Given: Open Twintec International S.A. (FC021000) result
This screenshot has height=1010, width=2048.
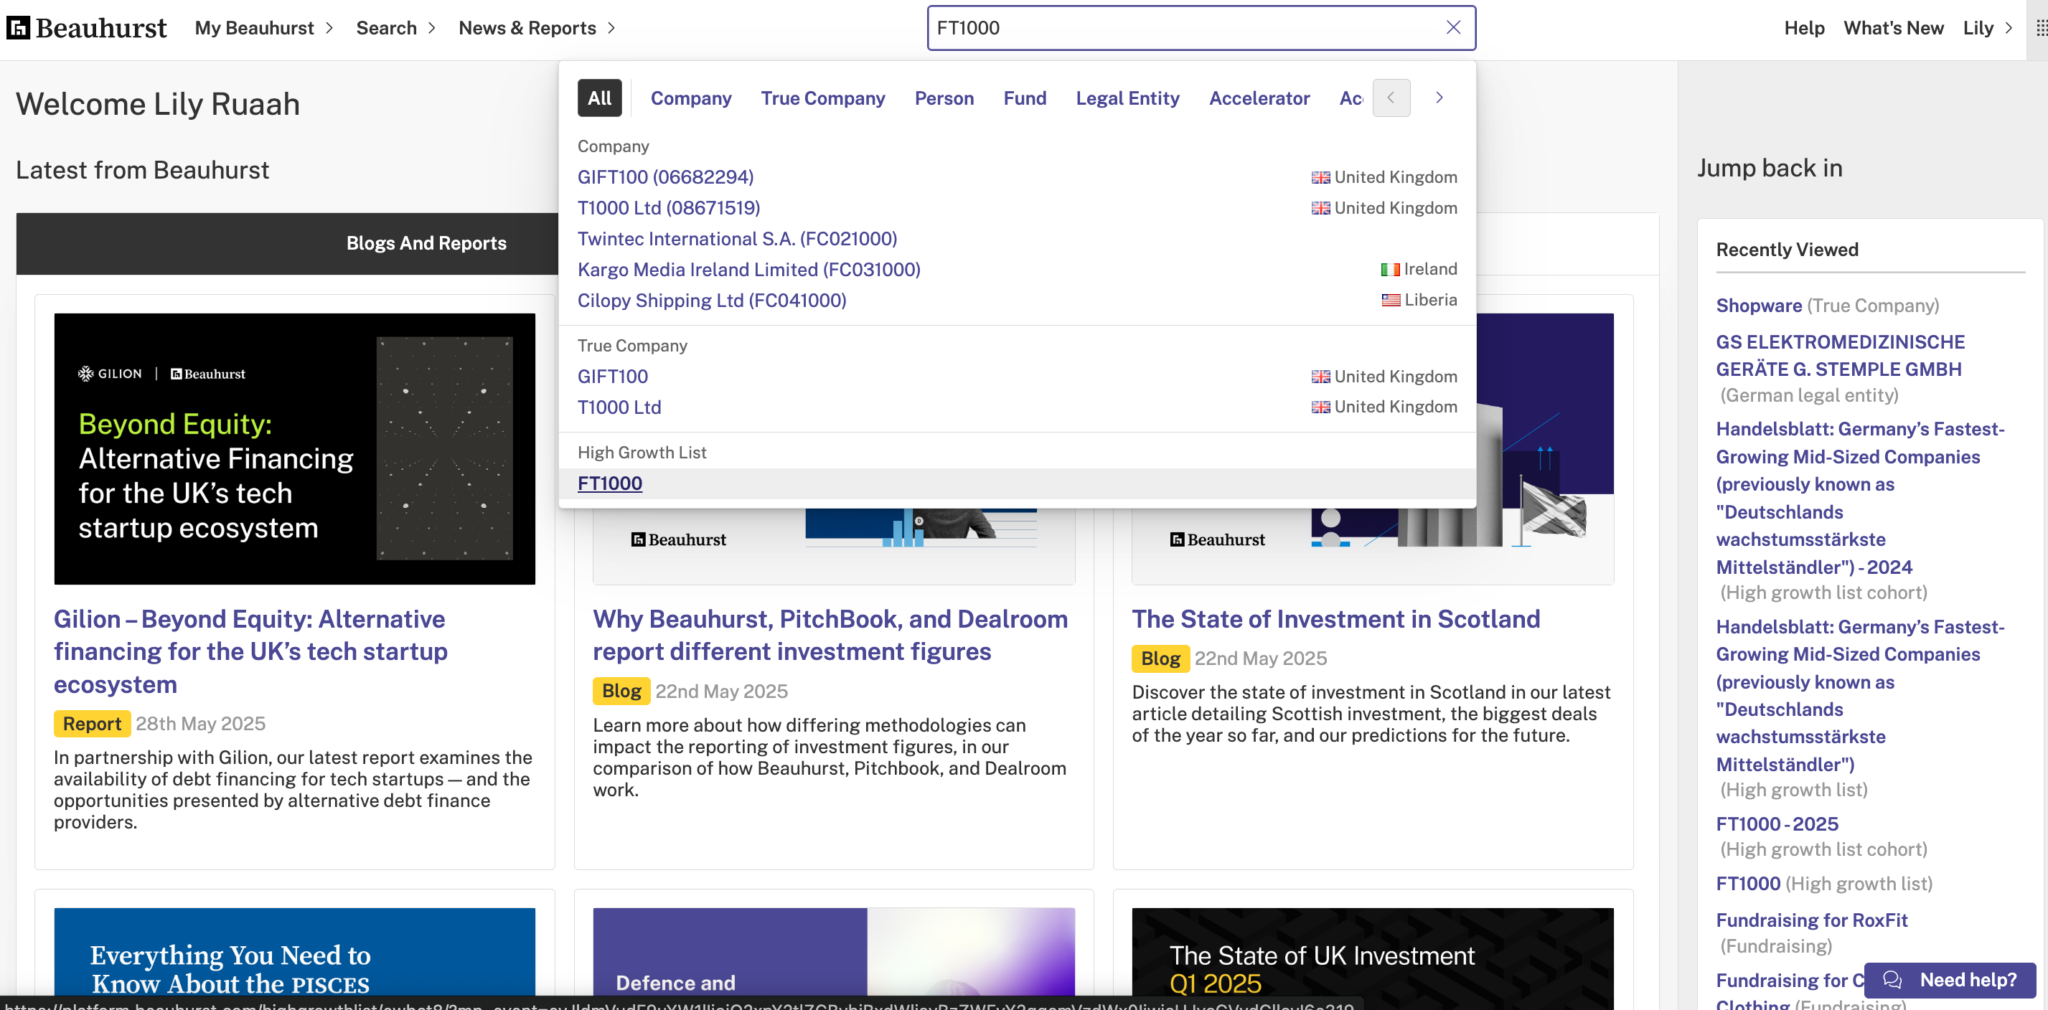Looking at the screenshot, I should (x=737, y=239).
